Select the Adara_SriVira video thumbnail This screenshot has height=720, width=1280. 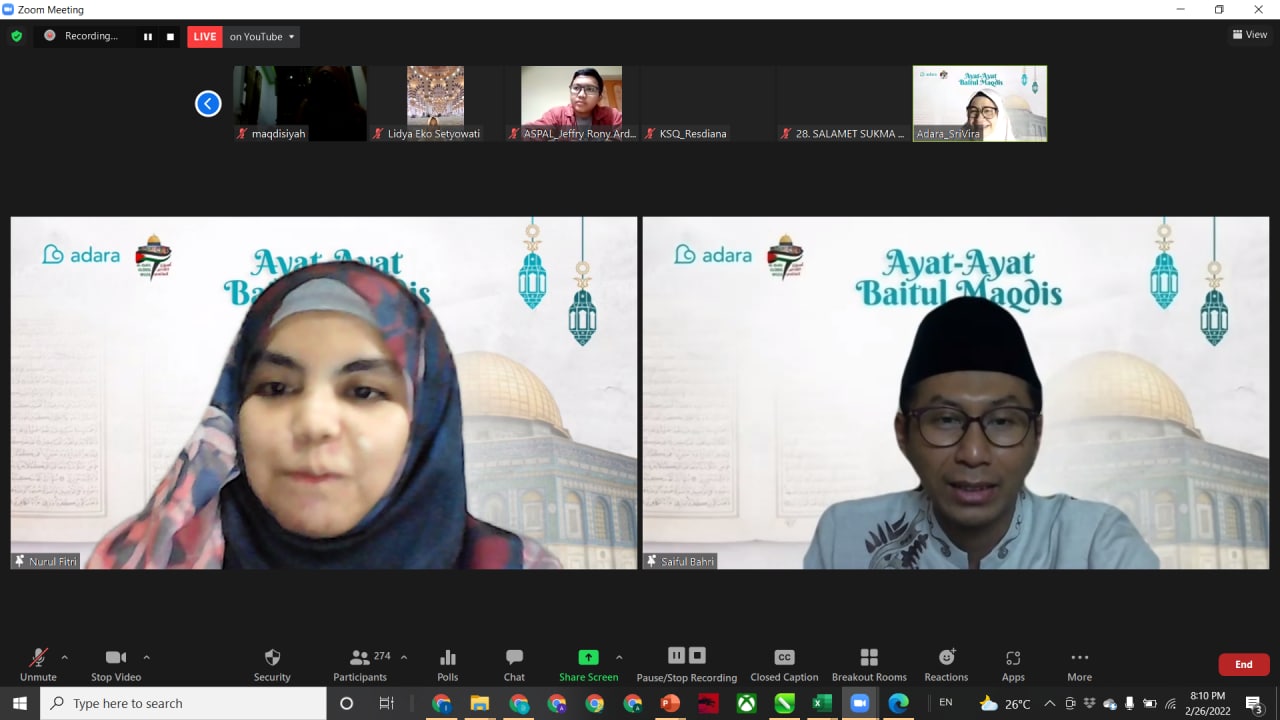point(979,103)
